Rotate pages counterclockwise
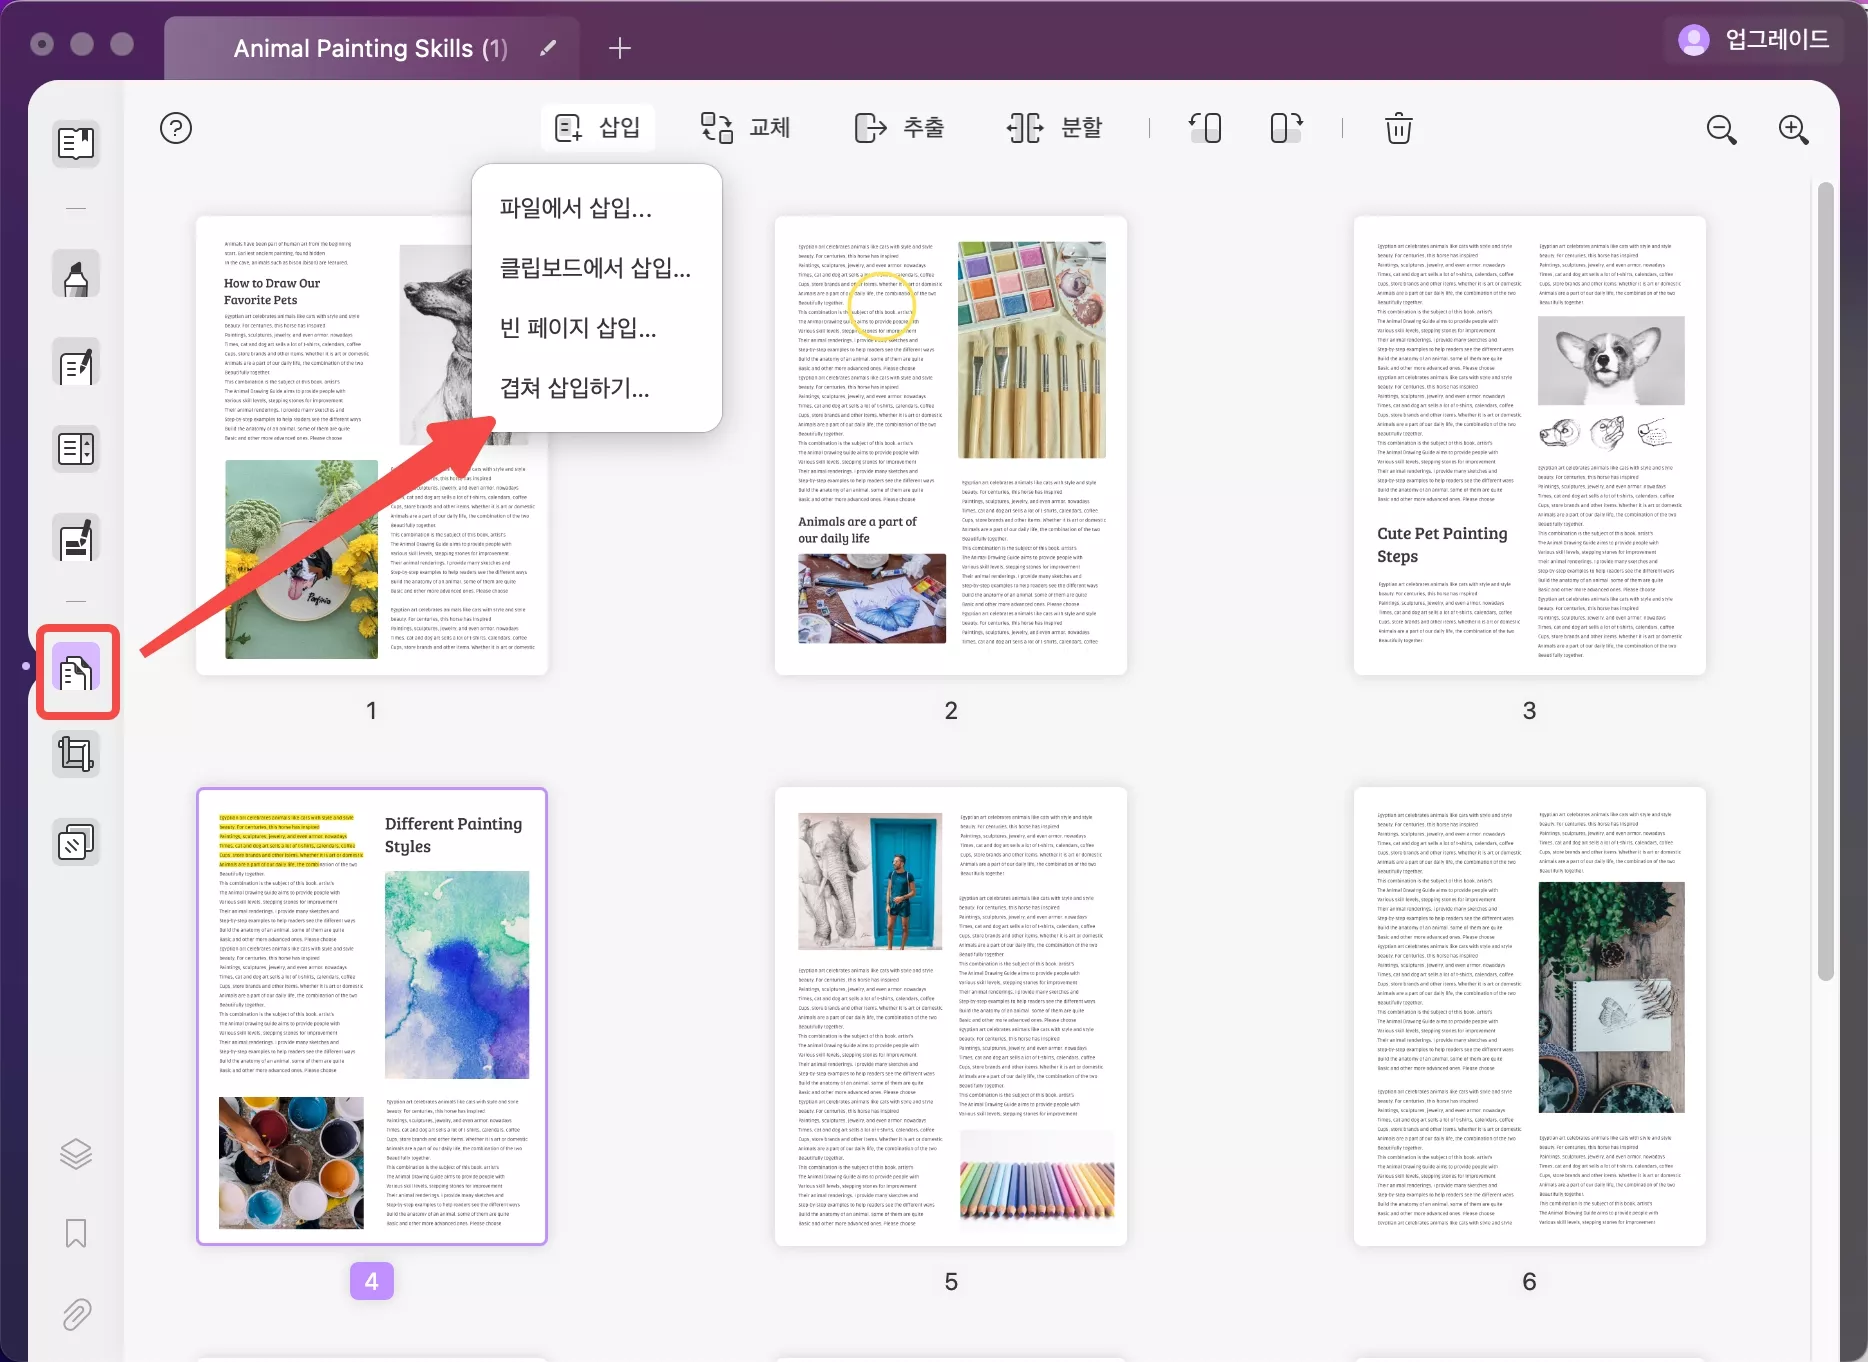The image size is (1868, 1362). [x=1206, y=128]
